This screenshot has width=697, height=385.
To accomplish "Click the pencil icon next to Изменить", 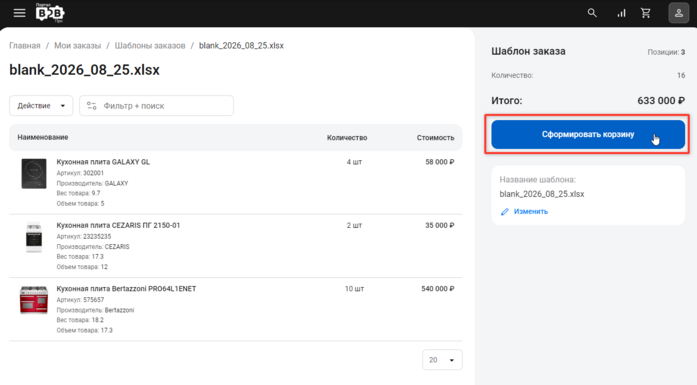I will pyautogui.click(x=505, y=212).
